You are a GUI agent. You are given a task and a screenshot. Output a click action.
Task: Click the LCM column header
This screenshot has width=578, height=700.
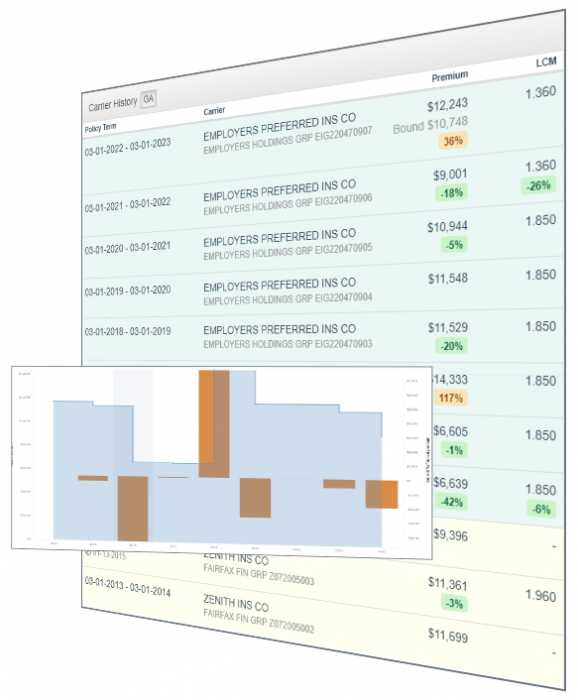546,62
